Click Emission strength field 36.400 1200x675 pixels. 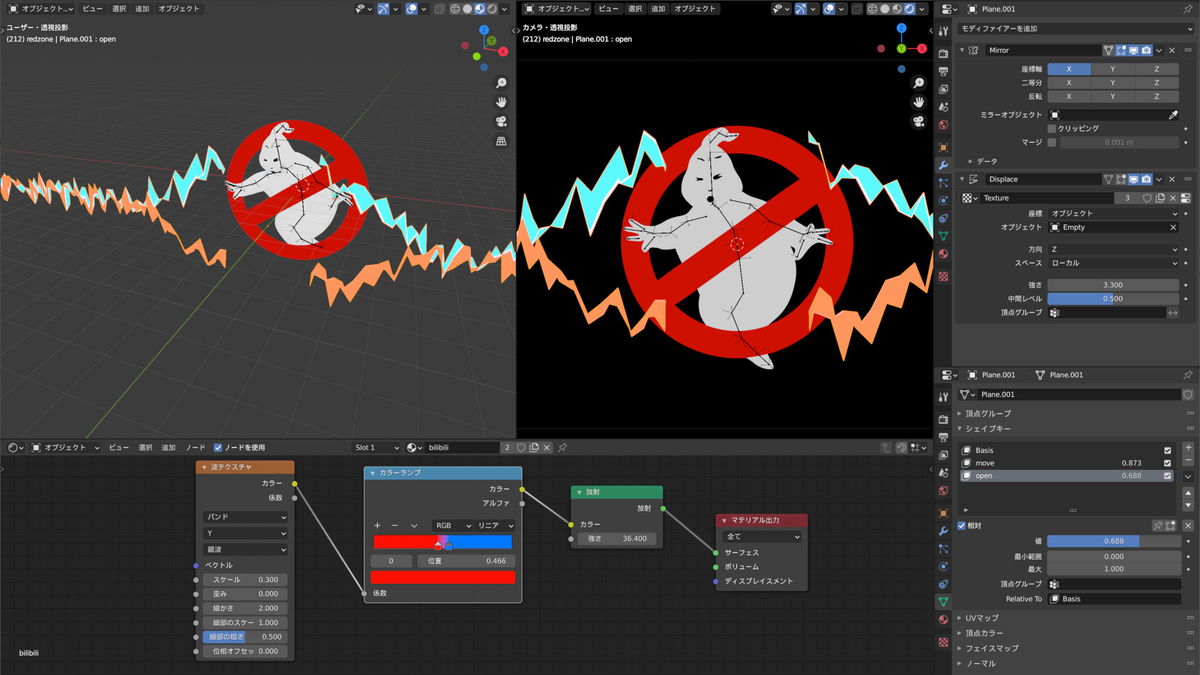[615, 538]
